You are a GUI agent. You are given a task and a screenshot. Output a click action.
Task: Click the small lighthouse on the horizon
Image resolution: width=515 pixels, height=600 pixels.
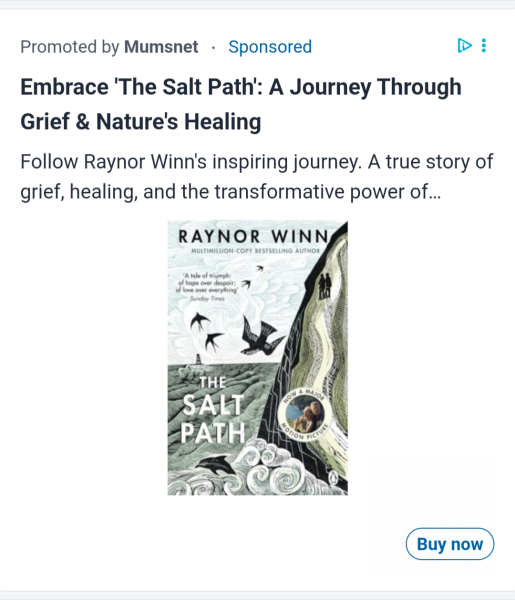coord(198,360)
